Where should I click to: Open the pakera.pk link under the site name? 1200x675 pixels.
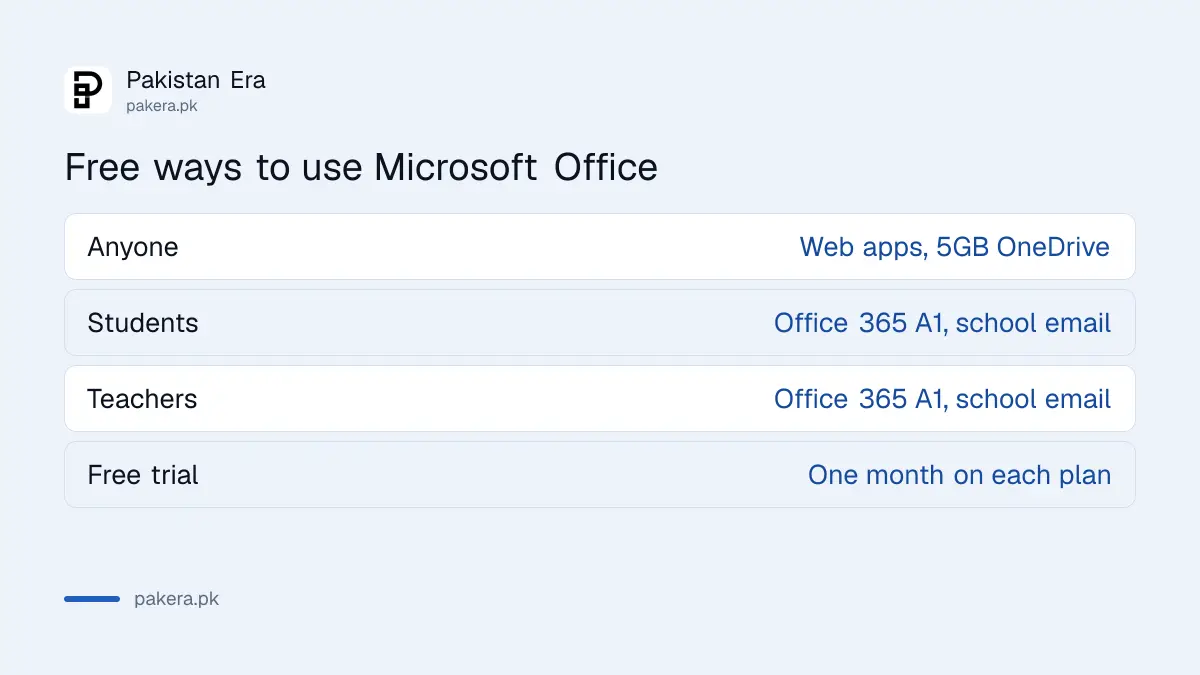pos(162,106)
